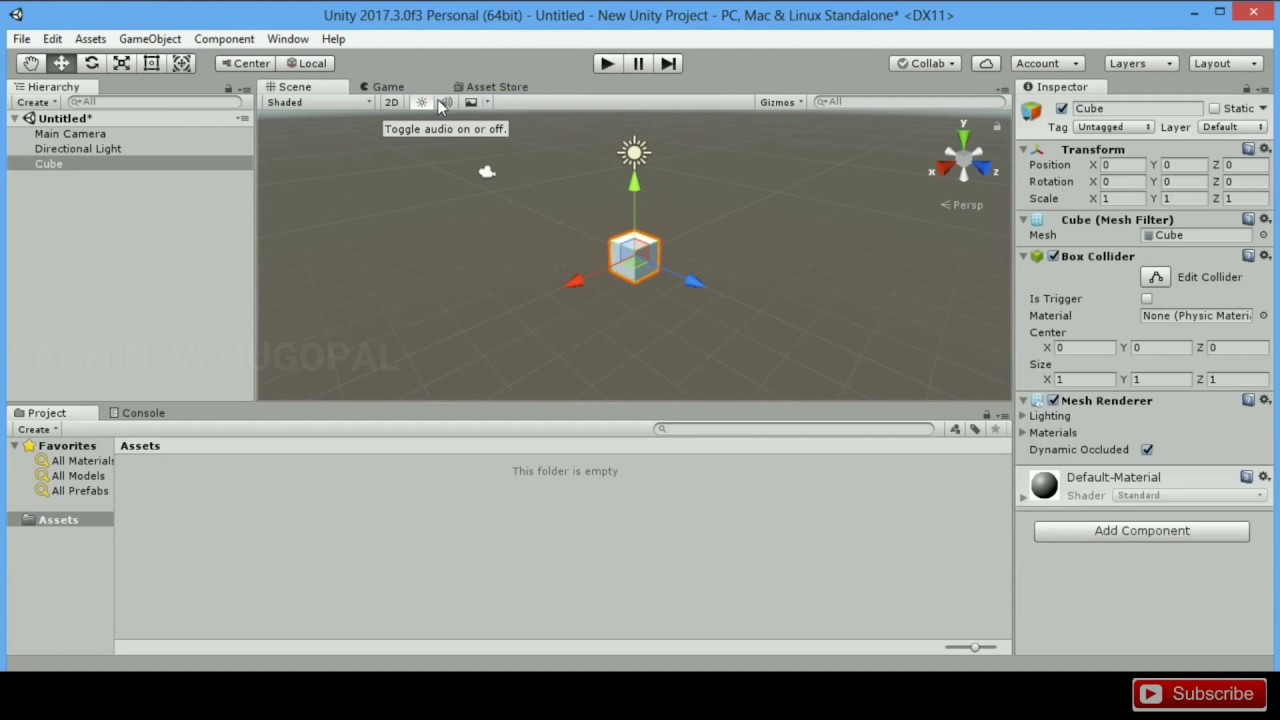This screenshot has width=1280, height=720.
Task: Toggle scene audio on or off
Action: point(446,102)
